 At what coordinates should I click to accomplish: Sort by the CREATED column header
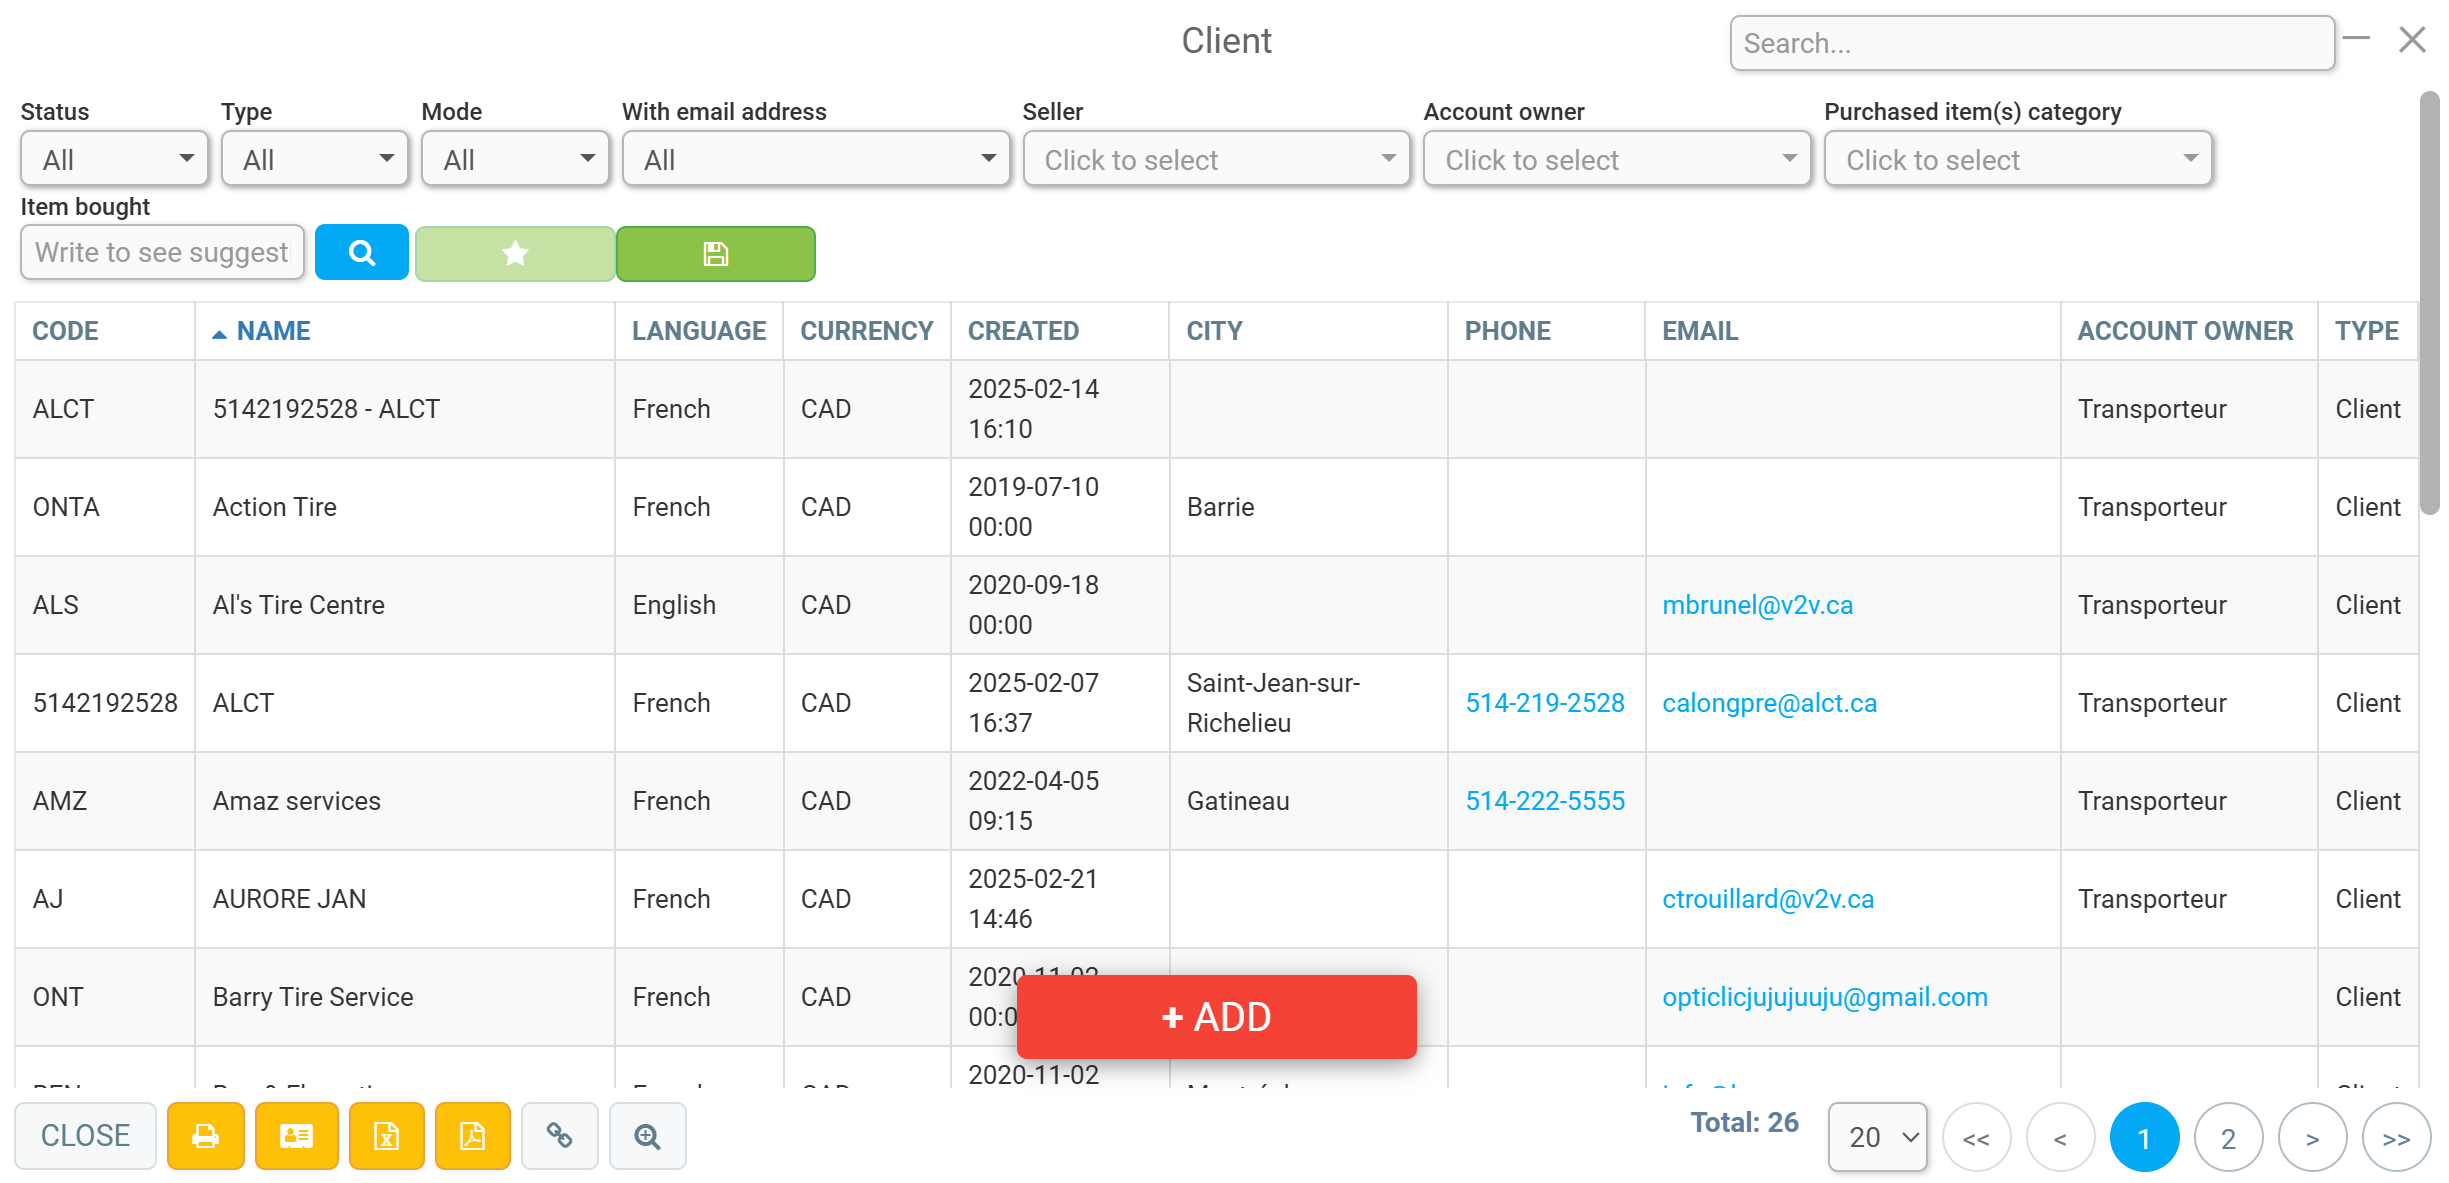coord(1023,331)
